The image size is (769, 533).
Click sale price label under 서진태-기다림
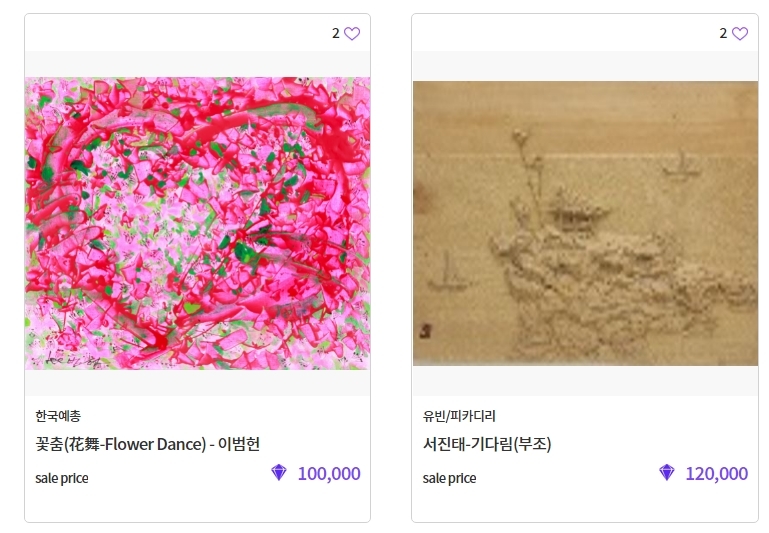coord(449,478)
